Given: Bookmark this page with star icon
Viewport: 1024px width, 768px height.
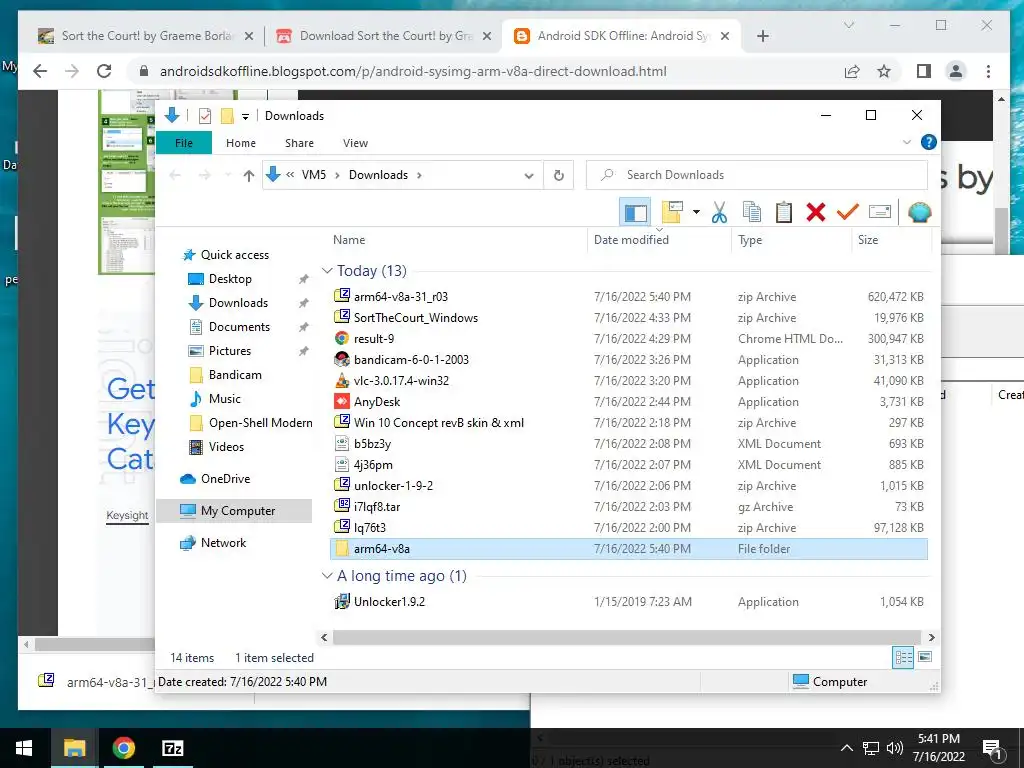Looking at the screenshot, I should click(x=884, y=71).
